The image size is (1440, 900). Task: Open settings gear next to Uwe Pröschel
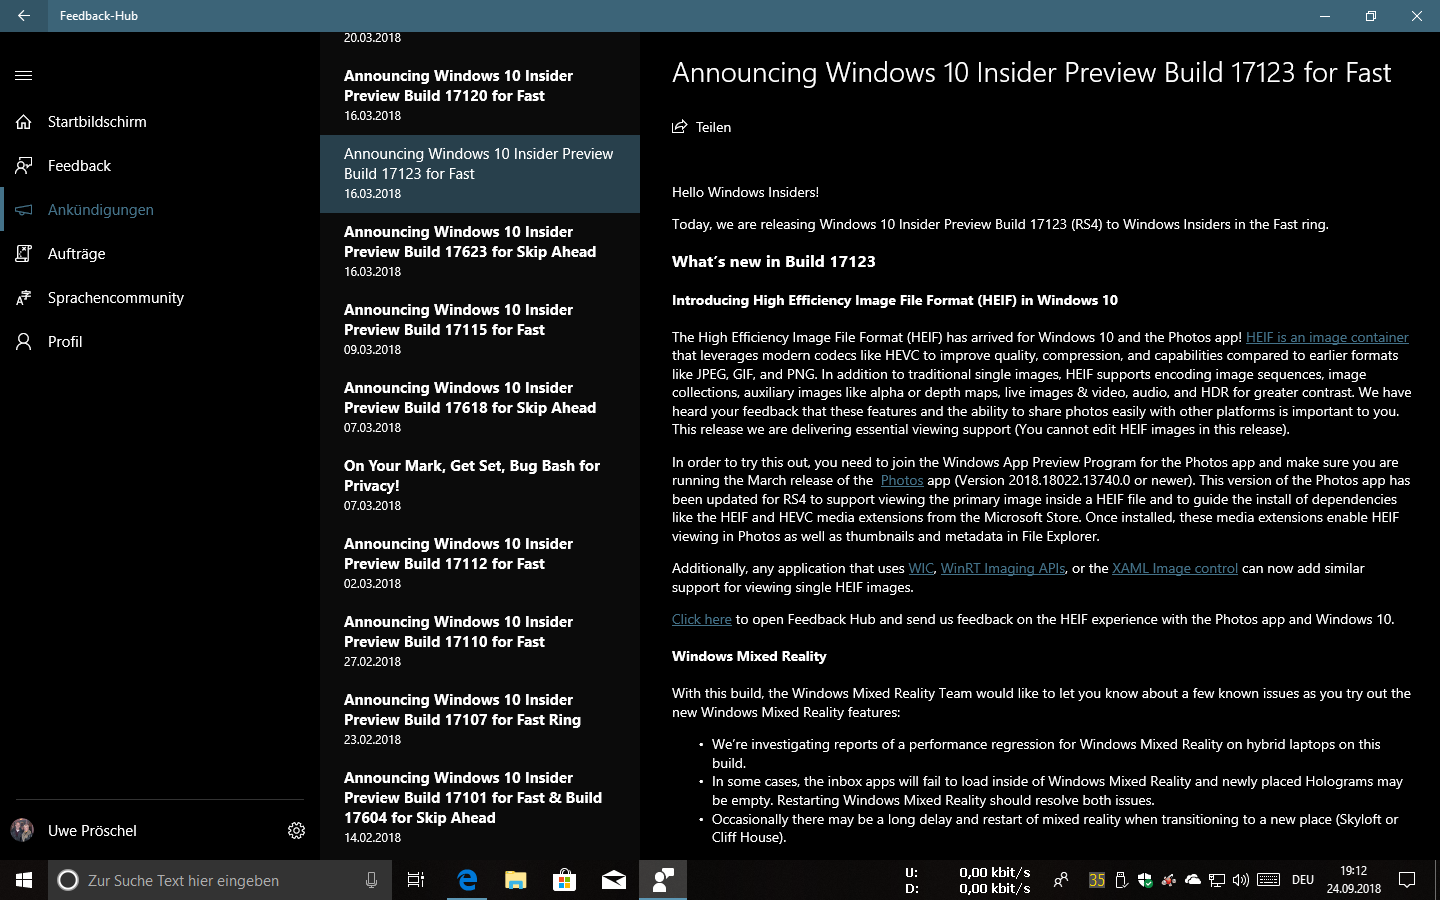coord(296,830)
